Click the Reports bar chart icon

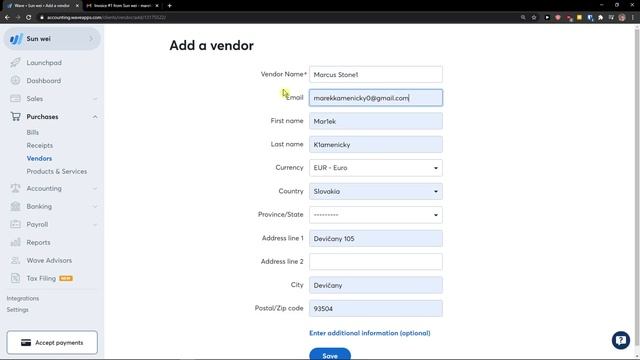tap(16, 242)
